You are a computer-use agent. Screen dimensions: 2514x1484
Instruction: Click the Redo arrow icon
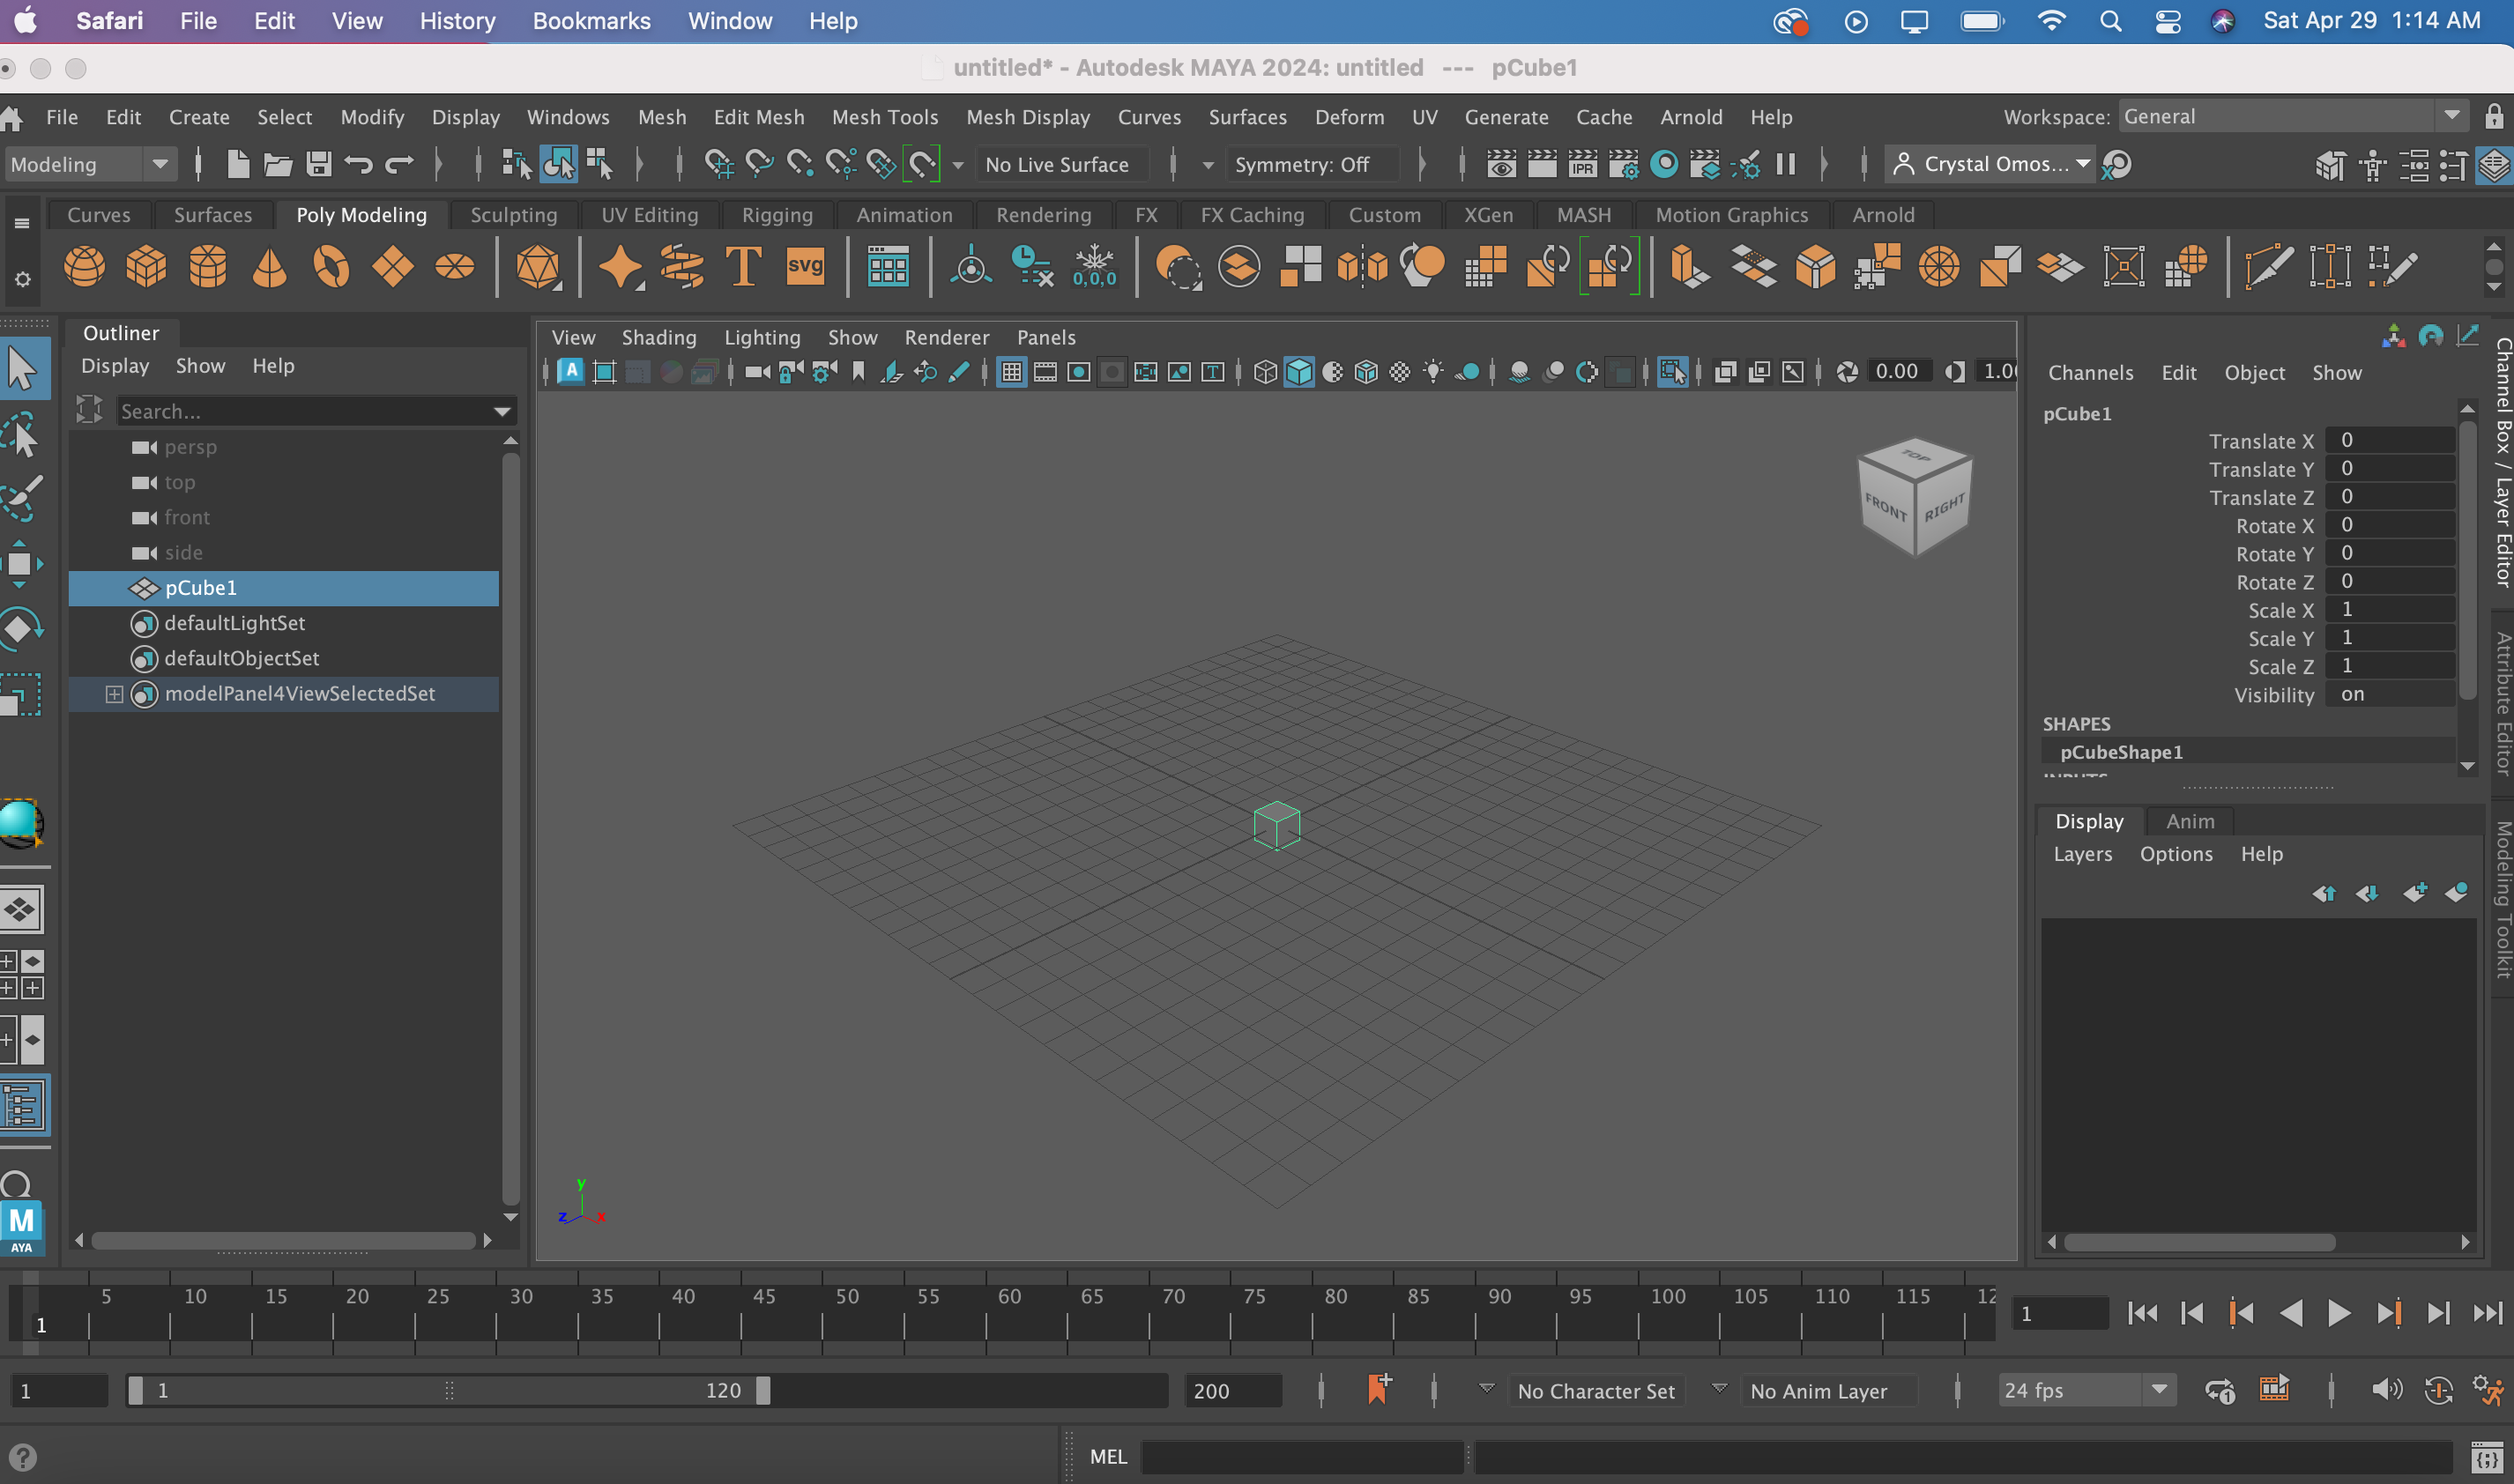(400, 164)
